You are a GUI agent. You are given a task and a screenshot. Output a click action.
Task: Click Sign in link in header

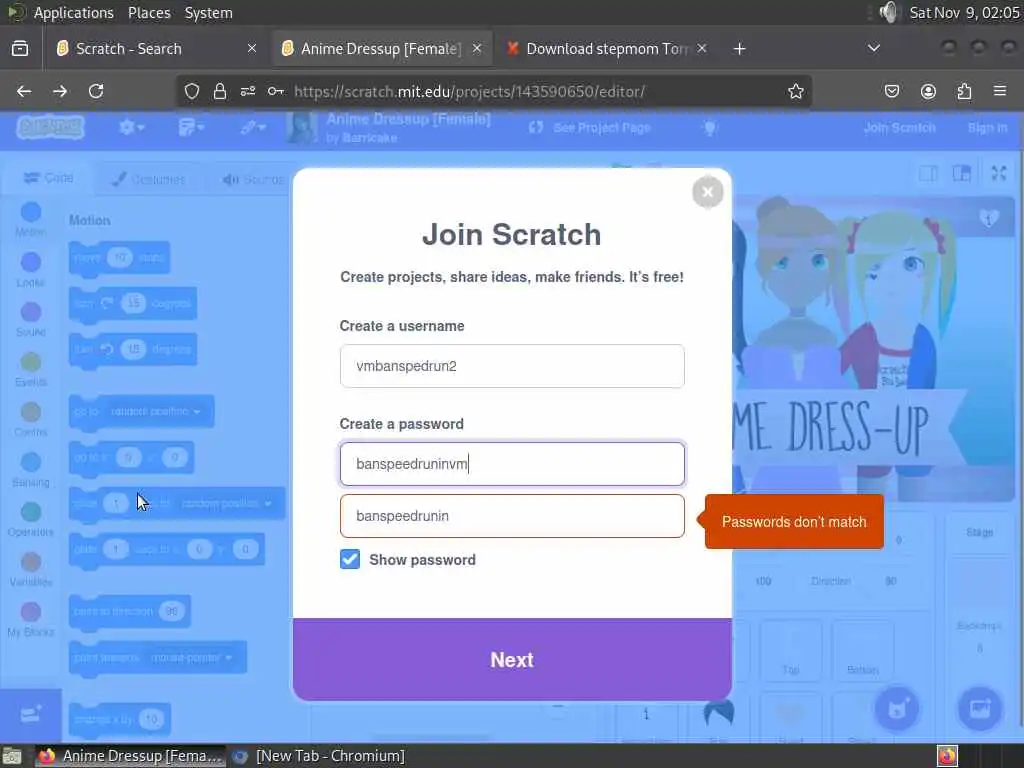(987, 127)
